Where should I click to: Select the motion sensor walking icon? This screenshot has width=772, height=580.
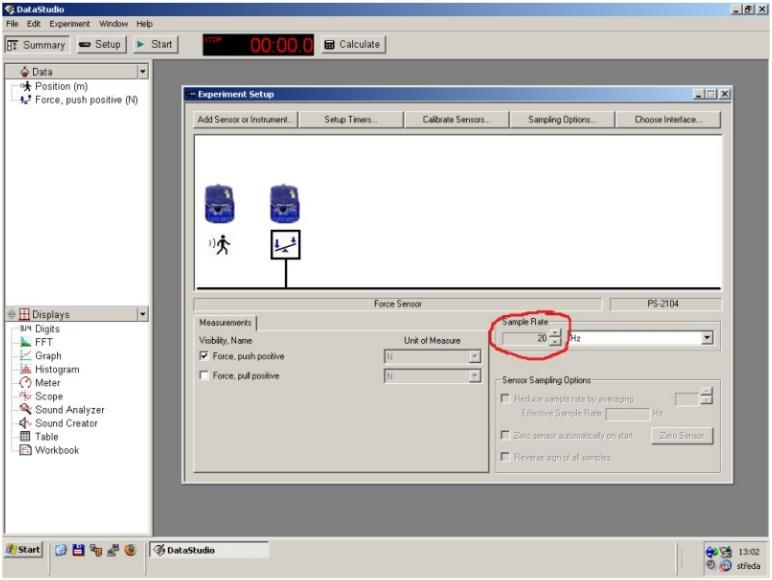click(220, 245)
